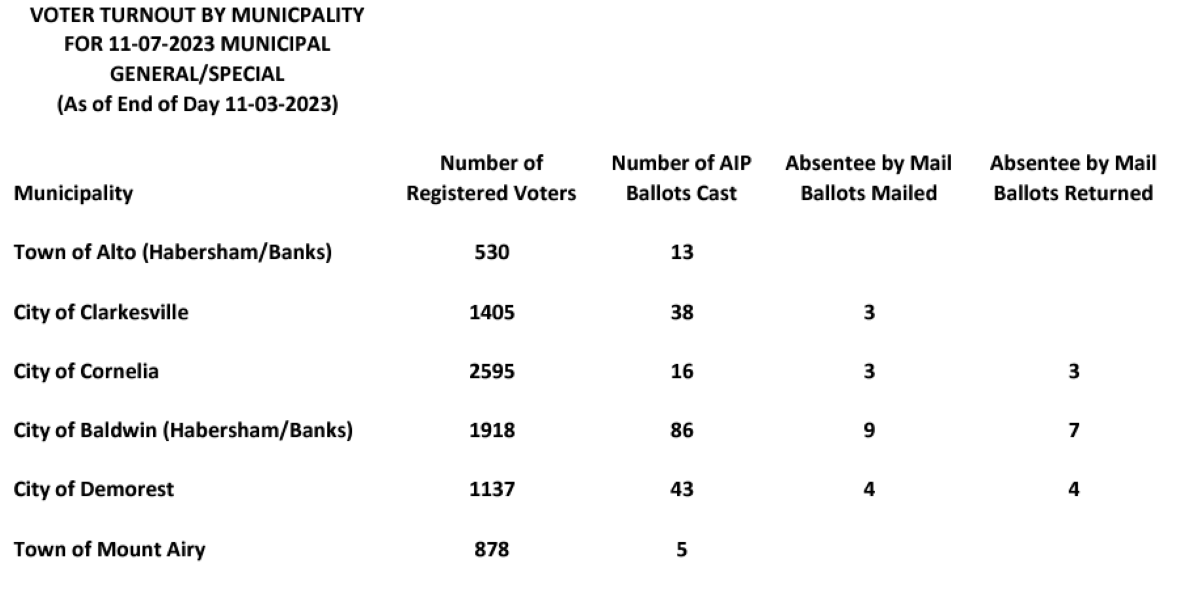1200x592 pixels.
Task: Click the City of Cornelia row label
Action: pos(86,372)
